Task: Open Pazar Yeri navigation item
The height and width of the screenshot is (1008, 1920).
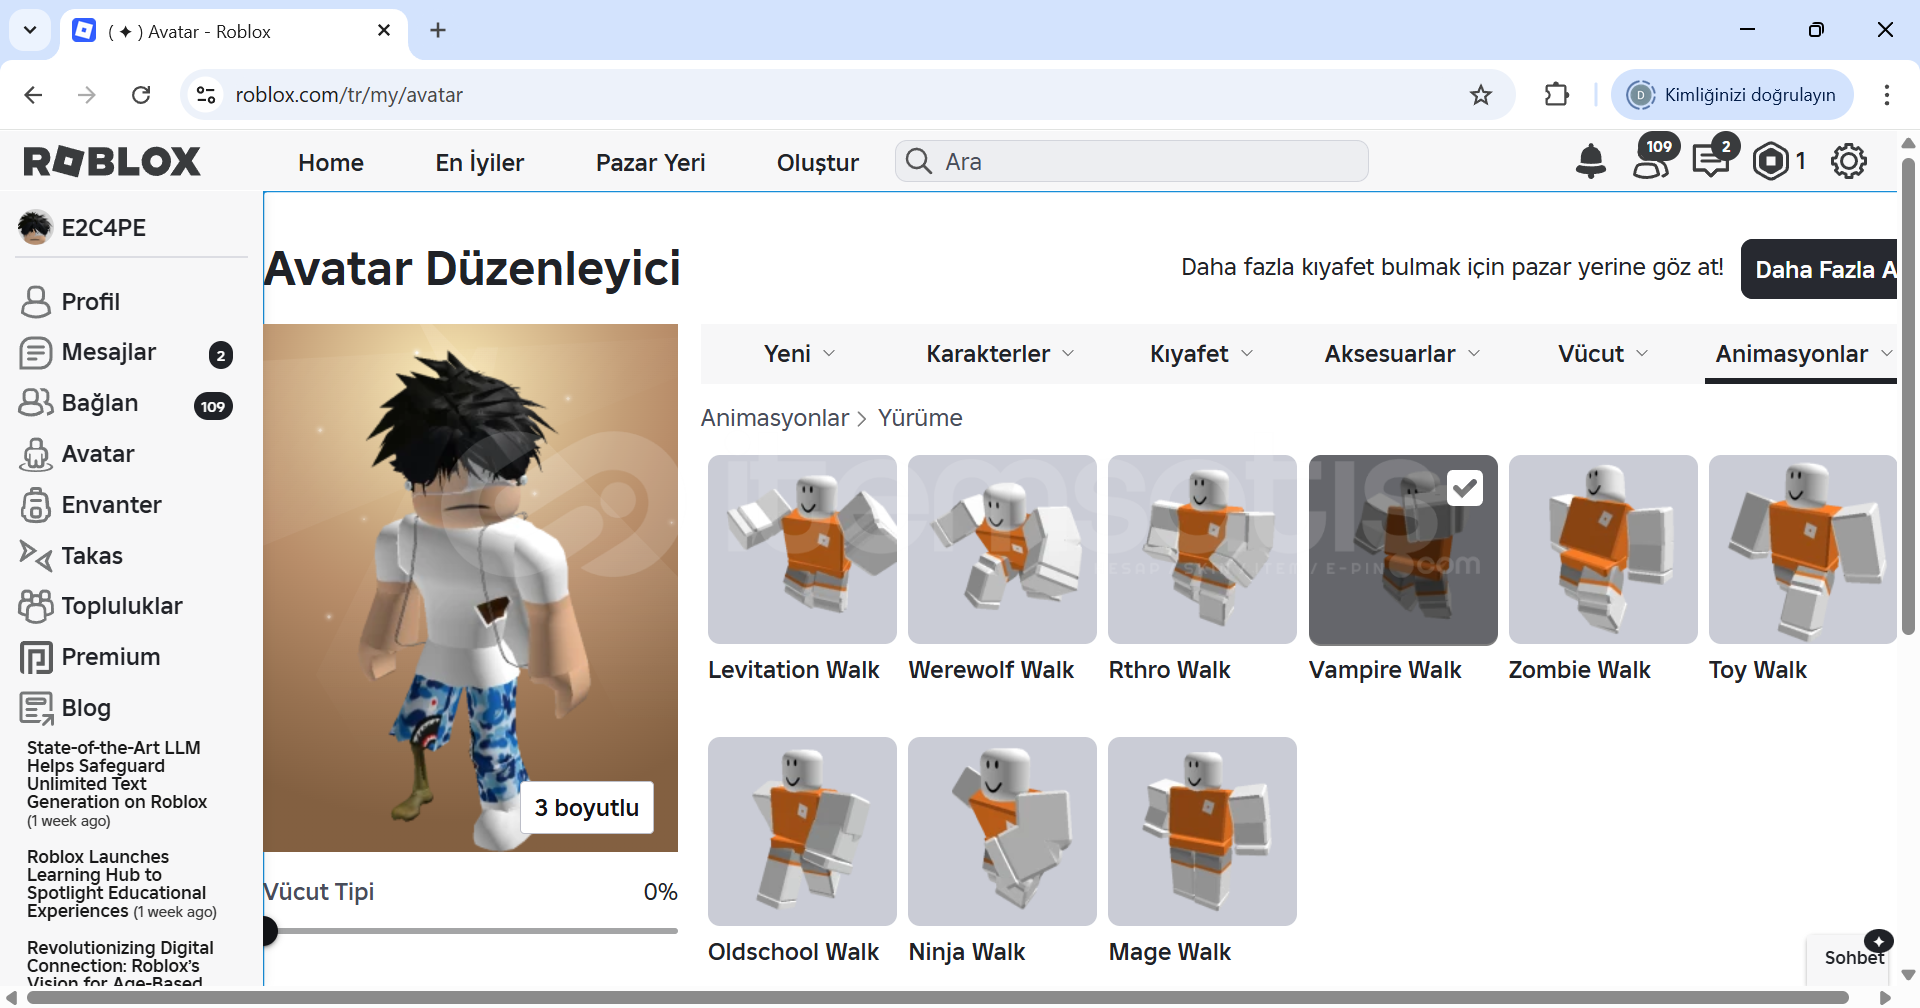Action: pos(651,163)
